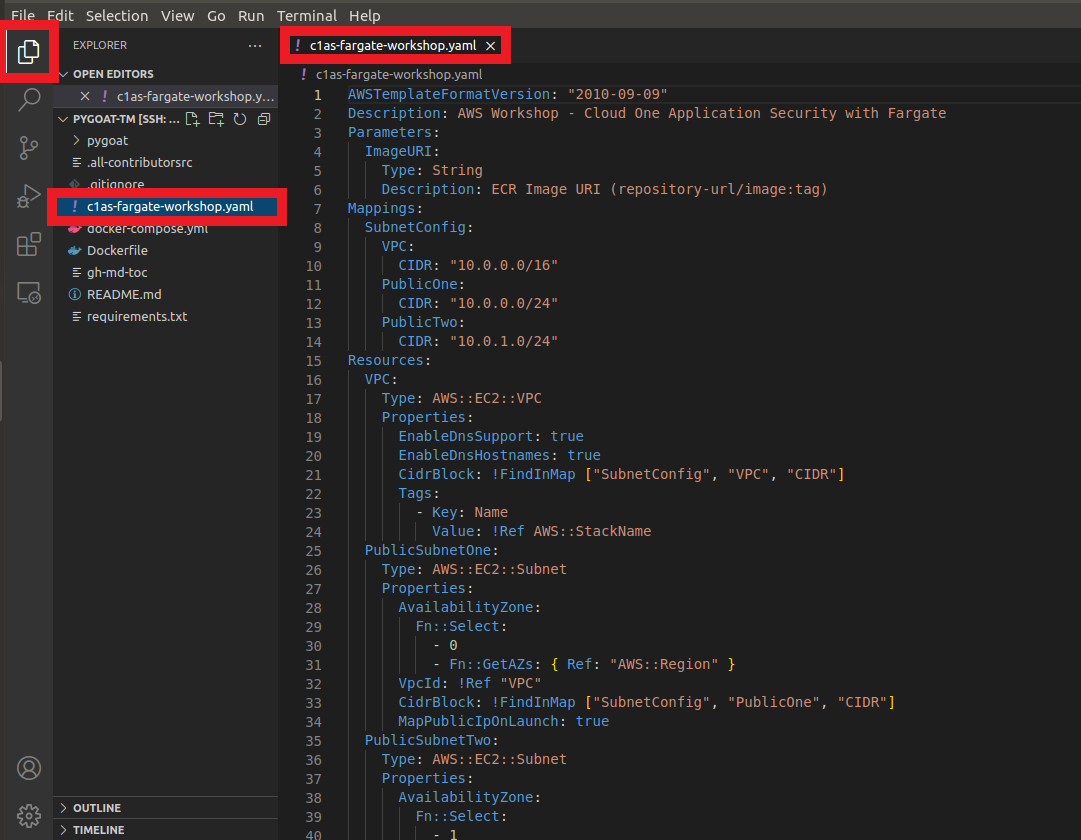Viewport: 1081px width, 840px height.
Task: Open the Remote Explorer view
Action: 28,292
